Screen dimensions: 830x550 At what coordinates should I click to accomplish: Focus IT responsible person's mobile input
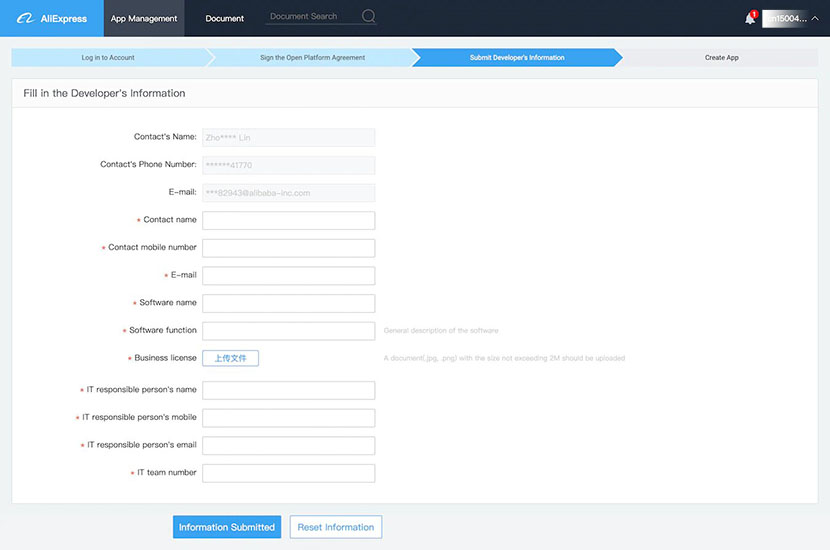click(288, 418)
